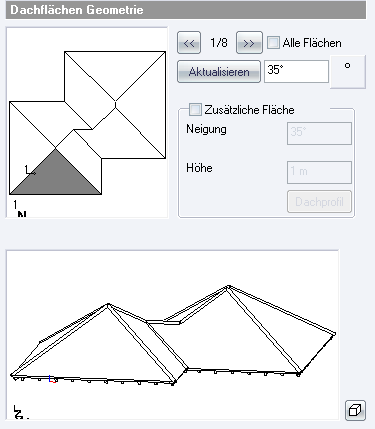Toggle the Zusätzliche Fläche checkbox

tap(195, 110)
